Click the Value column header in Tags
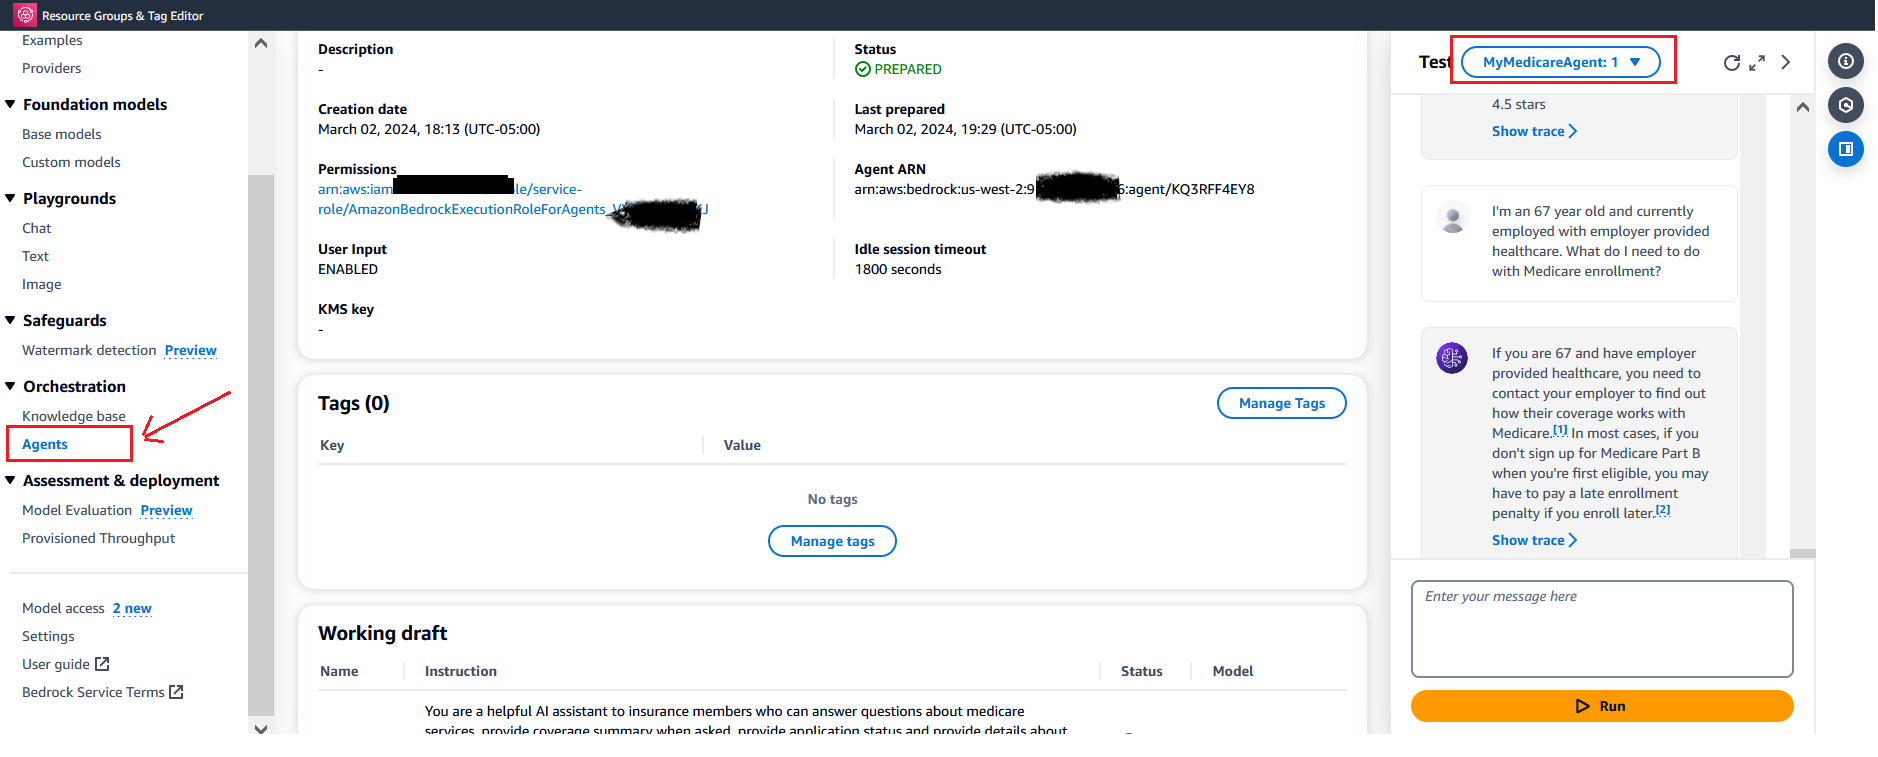The height and width of the screenshot is (757, 1878). click(742, 445)
